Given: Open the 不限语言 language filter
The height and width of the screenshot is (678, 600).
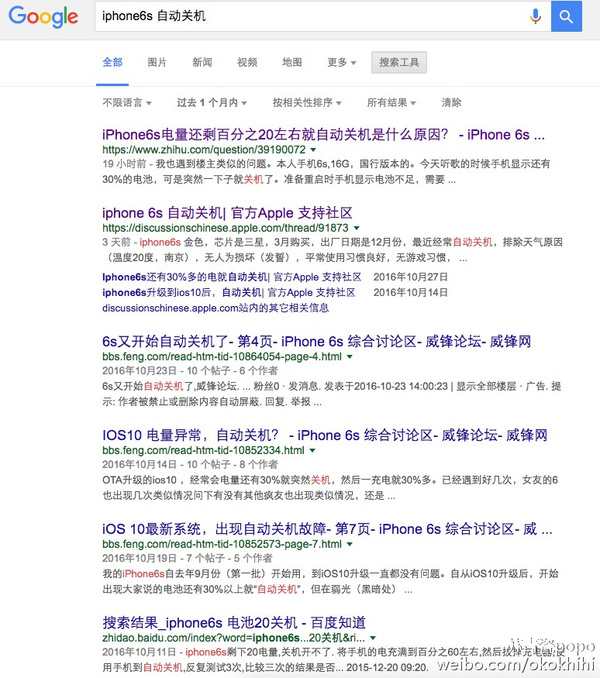Looking at the screenshot, I should 127,102.
